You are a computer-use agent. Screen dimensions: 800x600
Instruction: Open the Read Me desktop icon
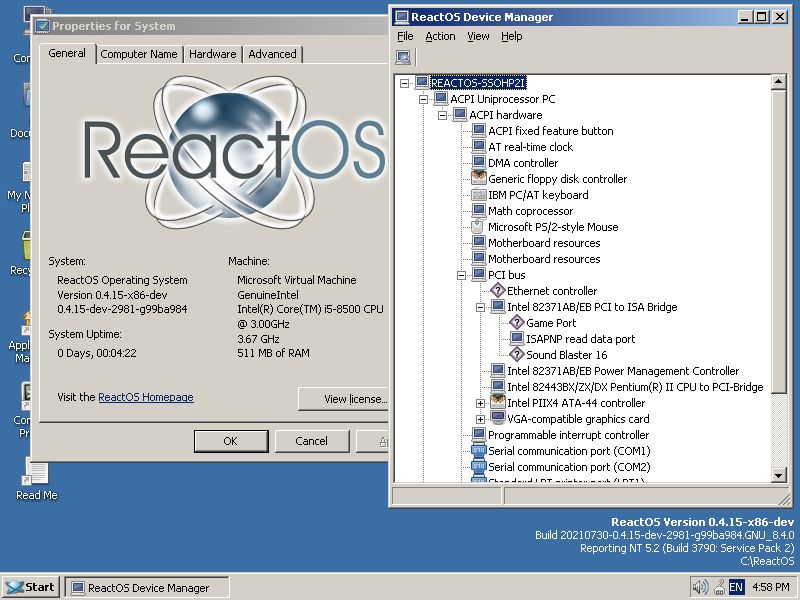[36, 473]
